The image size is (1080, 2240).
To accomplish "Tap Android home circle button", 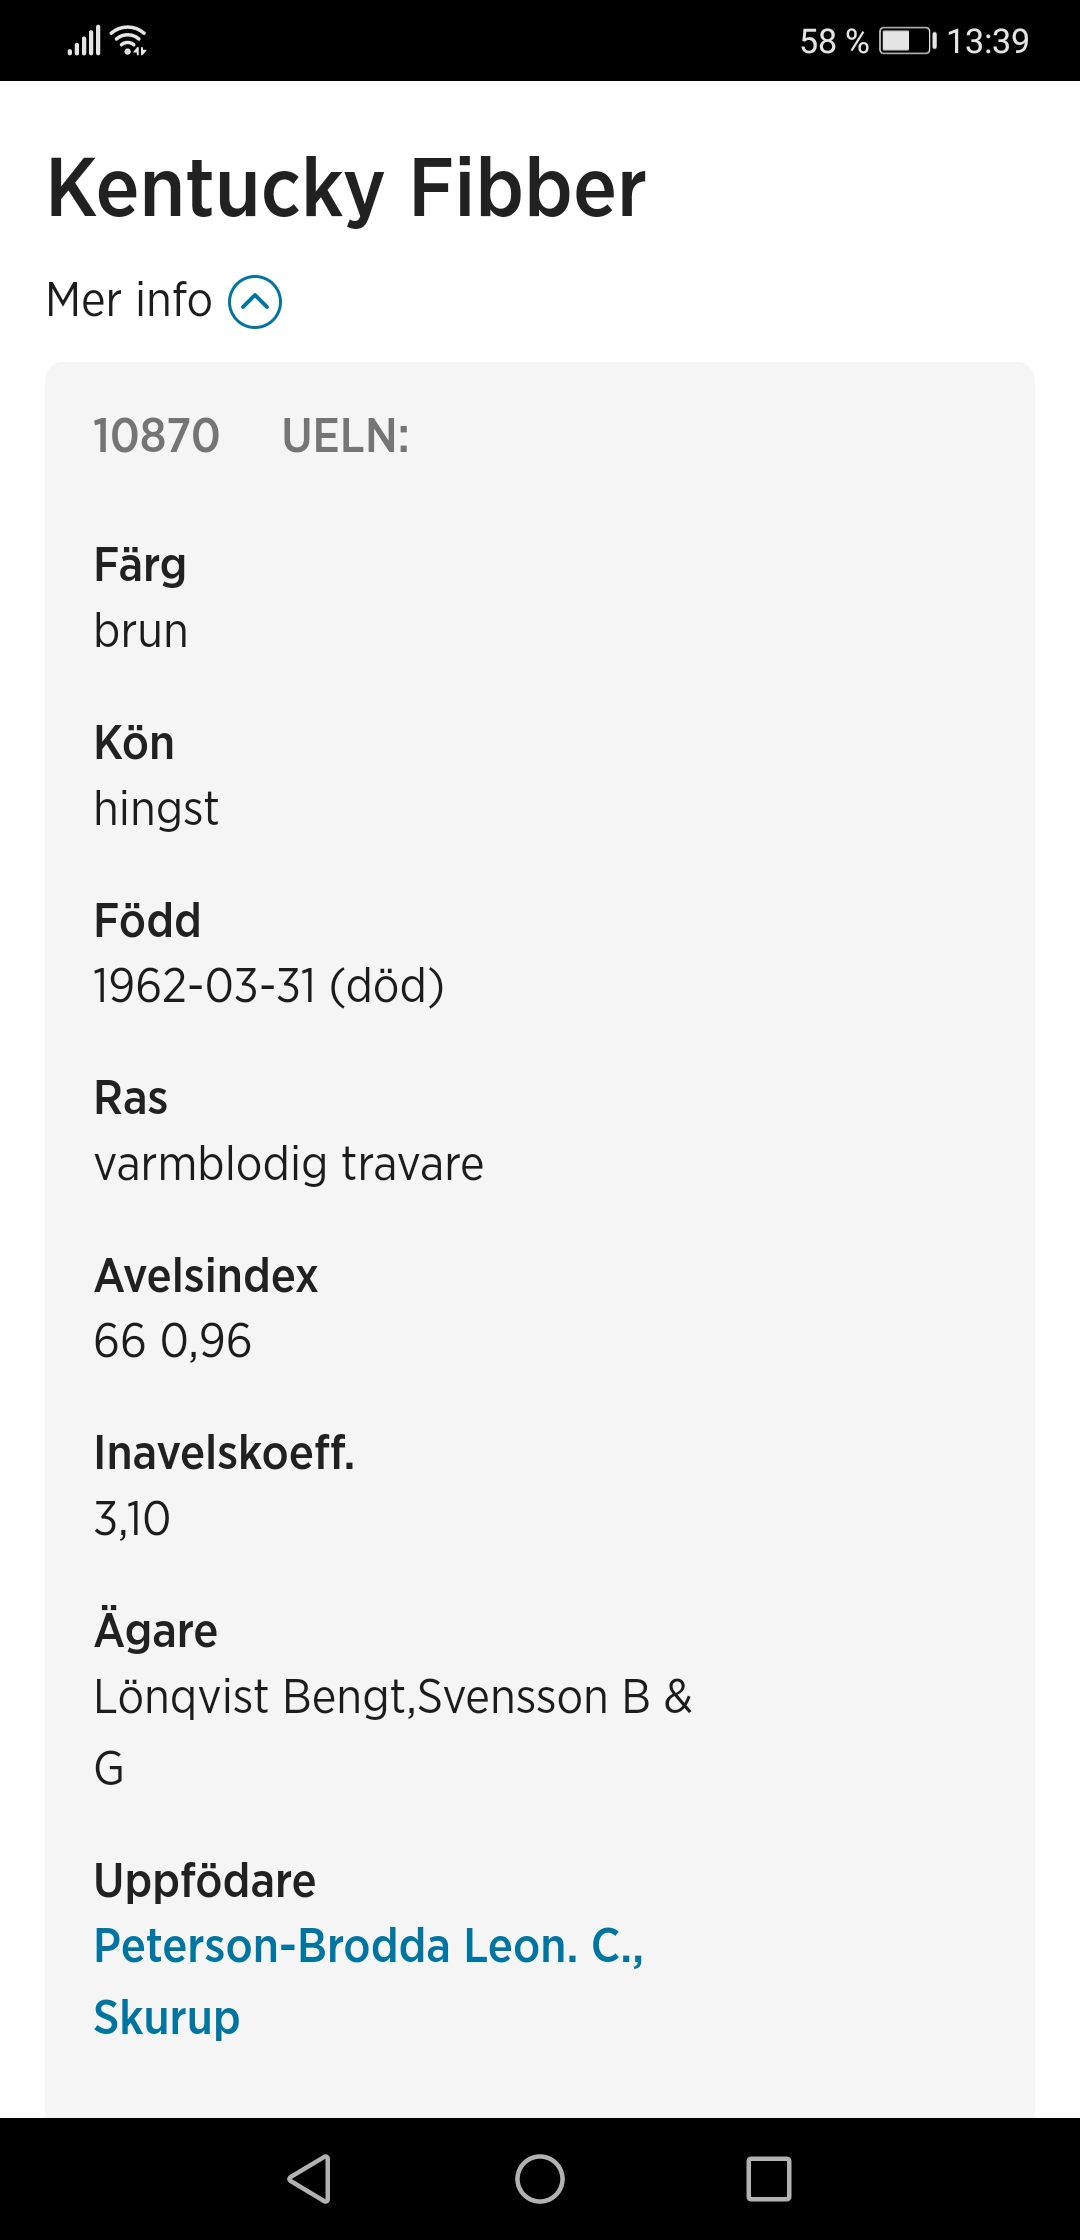I will (540, 2178).
